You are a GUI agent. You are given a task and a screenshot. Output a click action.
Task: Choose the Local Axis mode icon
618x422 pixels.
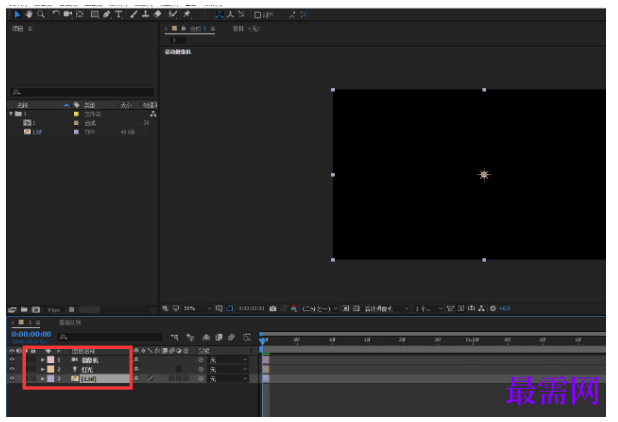tap(220, 15)
